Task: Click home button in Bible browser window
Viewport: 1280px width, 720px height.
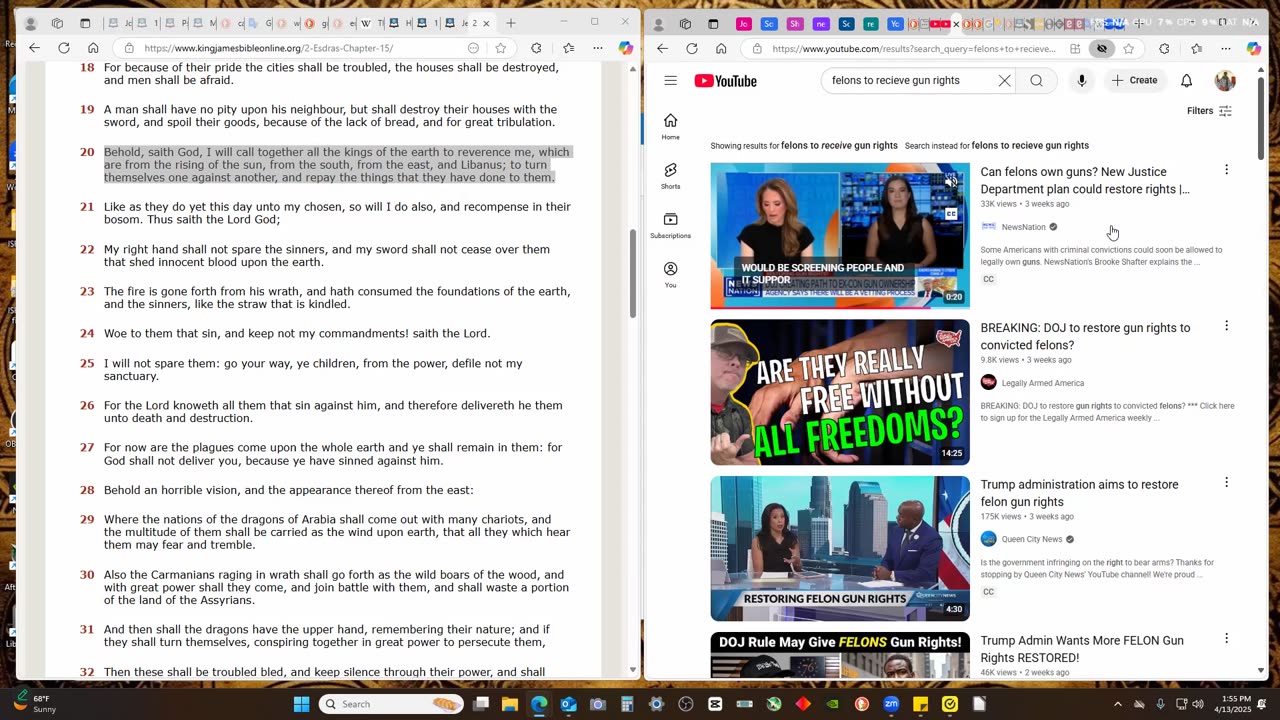Action: (x=93, y=47)
